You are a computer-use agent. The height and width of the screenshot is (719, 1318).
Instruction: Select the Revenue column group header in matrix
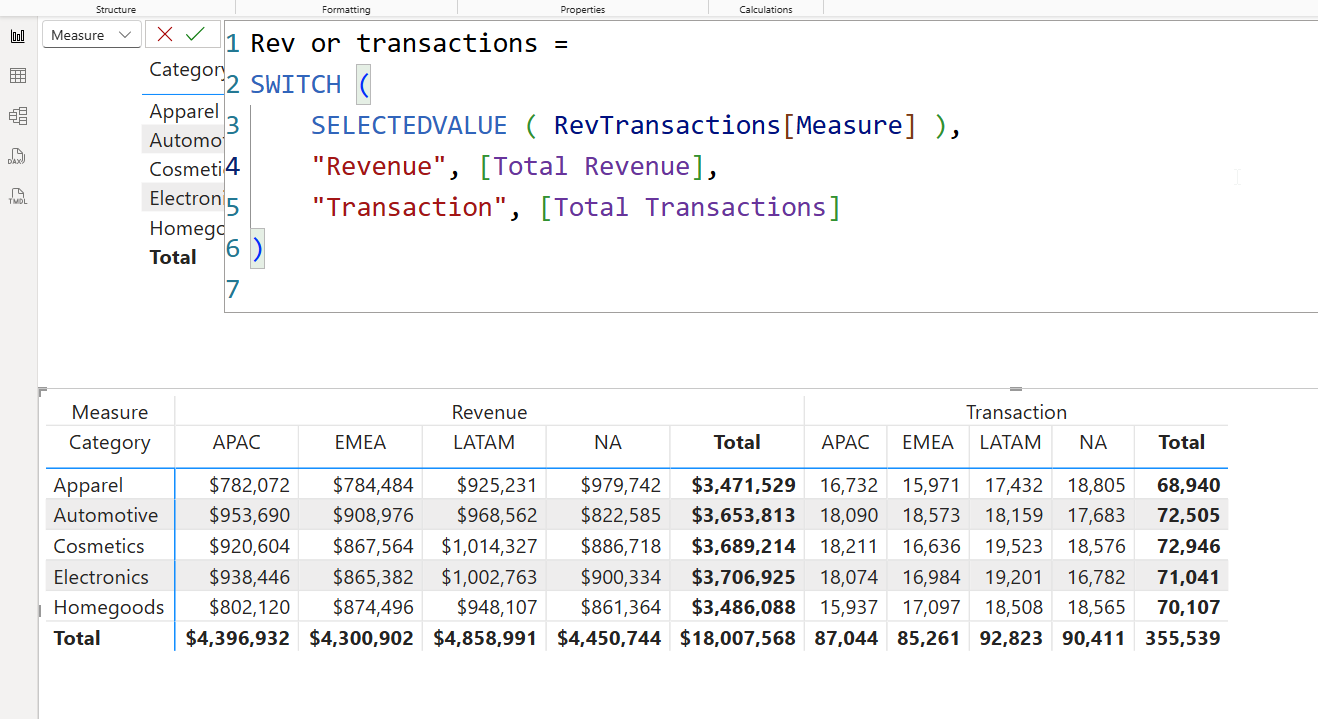489,412
